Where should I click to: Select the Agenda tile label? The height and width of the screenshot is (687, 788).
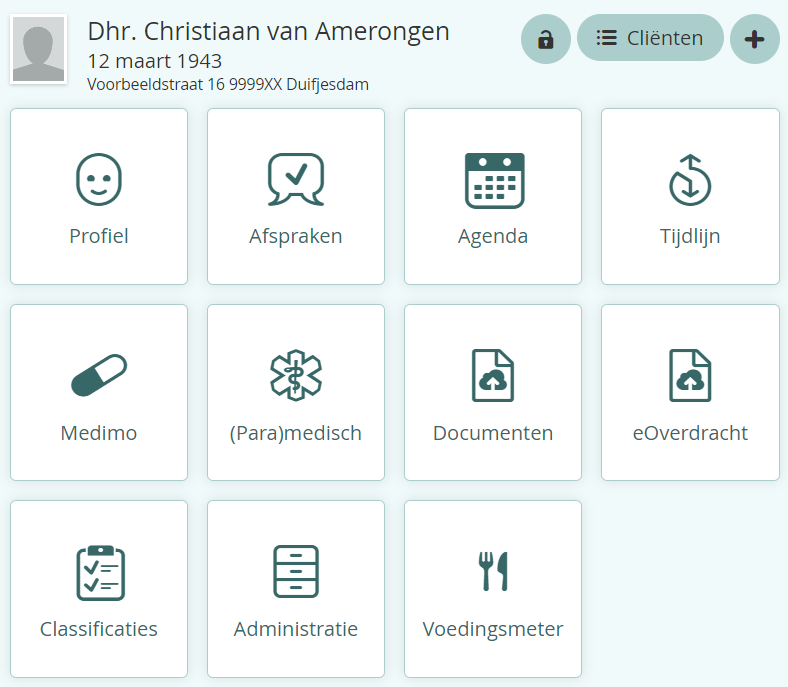pos(493,237)
